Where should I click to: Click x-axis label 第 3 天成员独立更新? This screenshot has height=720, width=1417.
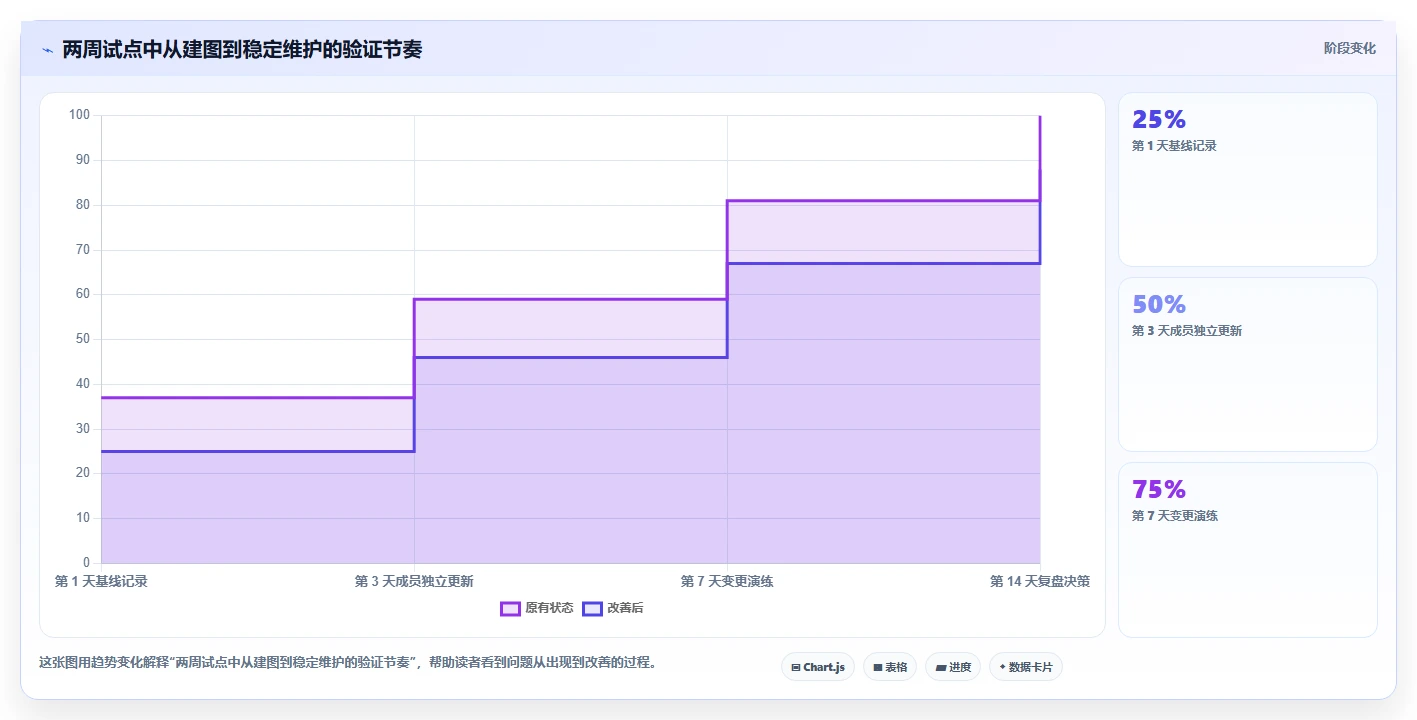tap(414, 581)
